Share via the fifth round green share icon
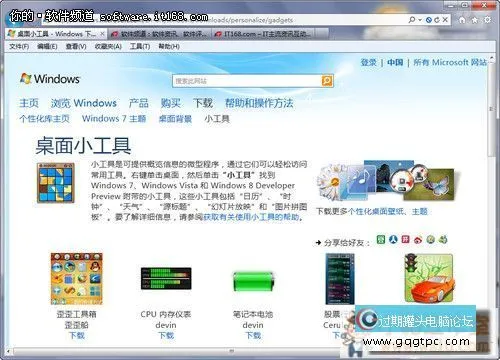This screenshot has width=500, height=360. click(431, 239)
